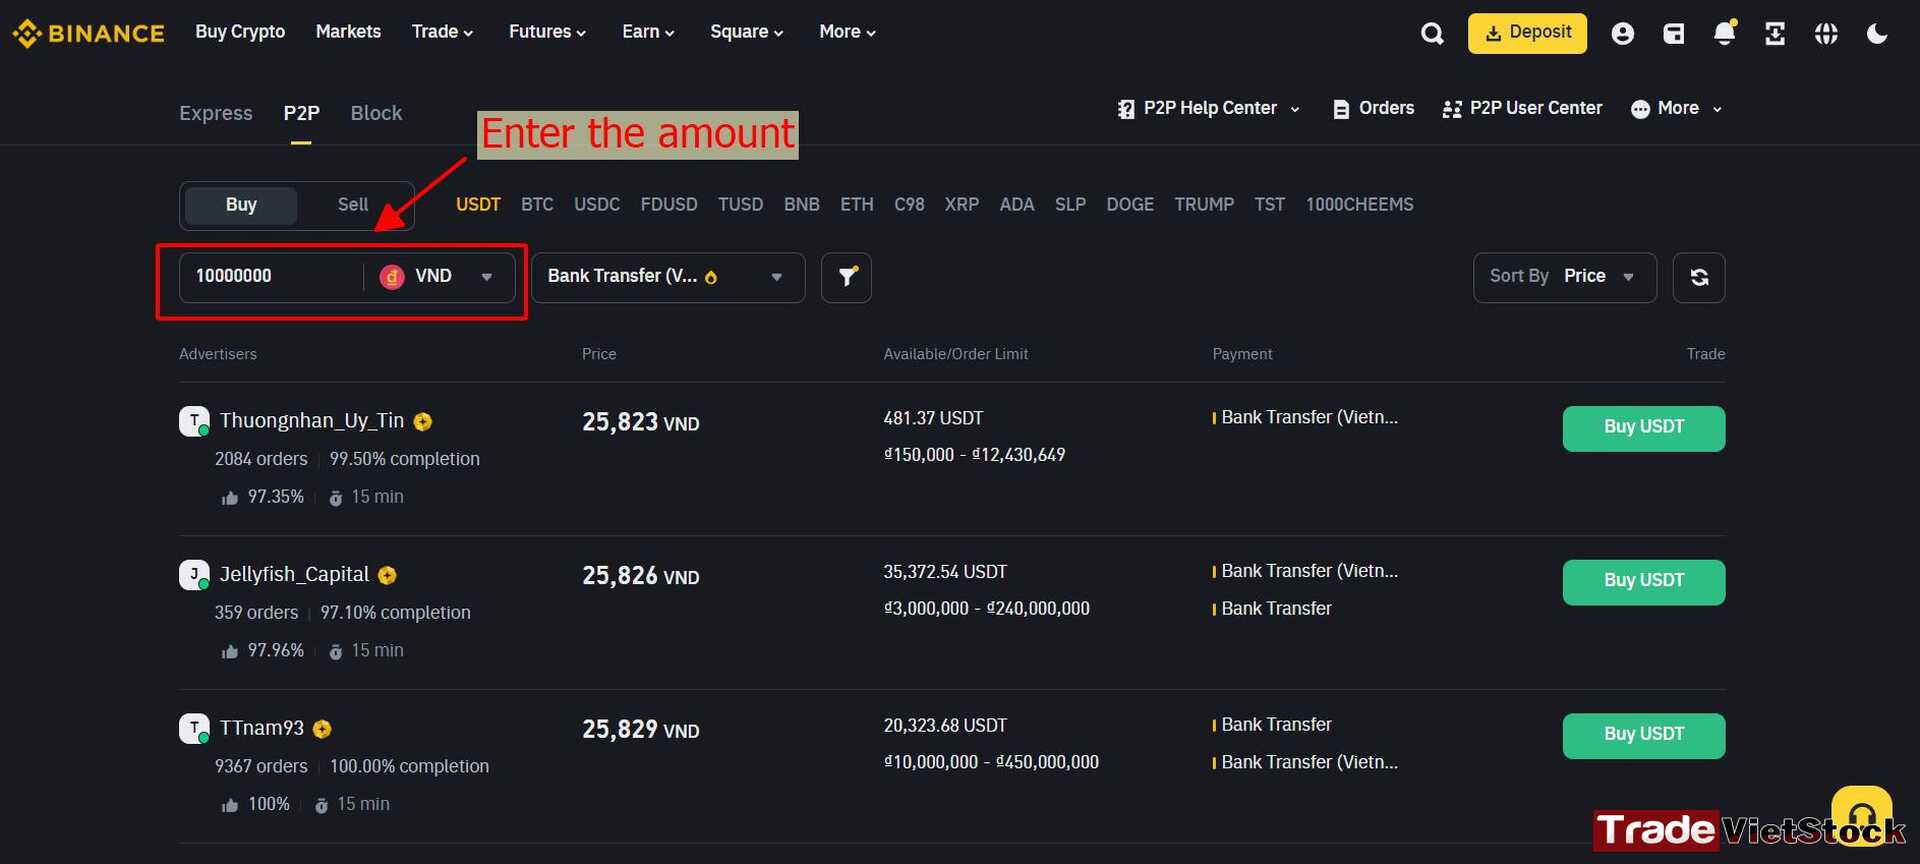Click Jellyfish_Capital avatar icon

pos(194,574)
